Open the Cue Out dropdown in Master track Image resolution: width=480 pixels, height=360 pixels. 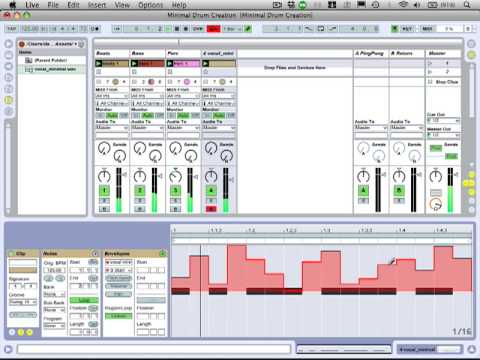point(443,120)
